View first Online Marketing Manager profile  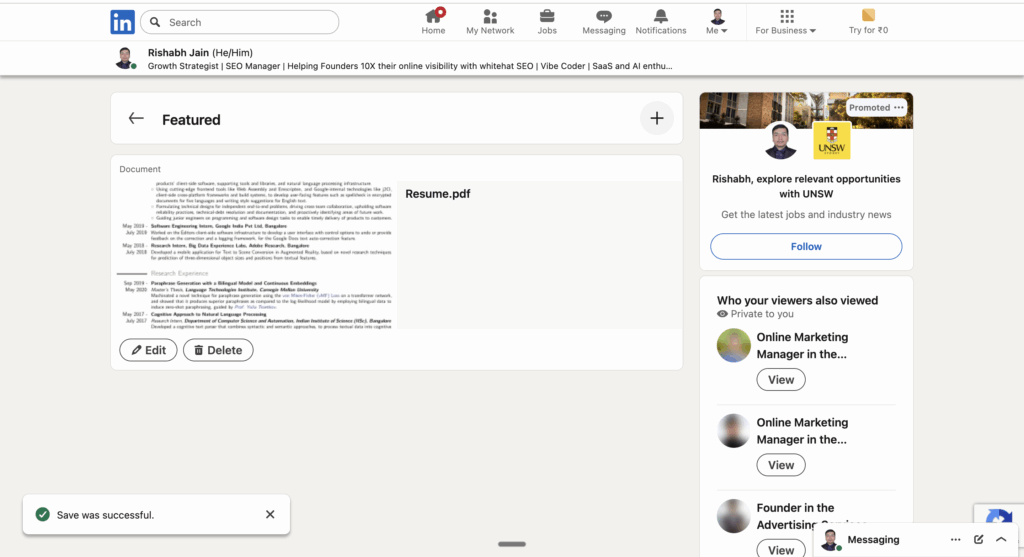click(781, 379)
